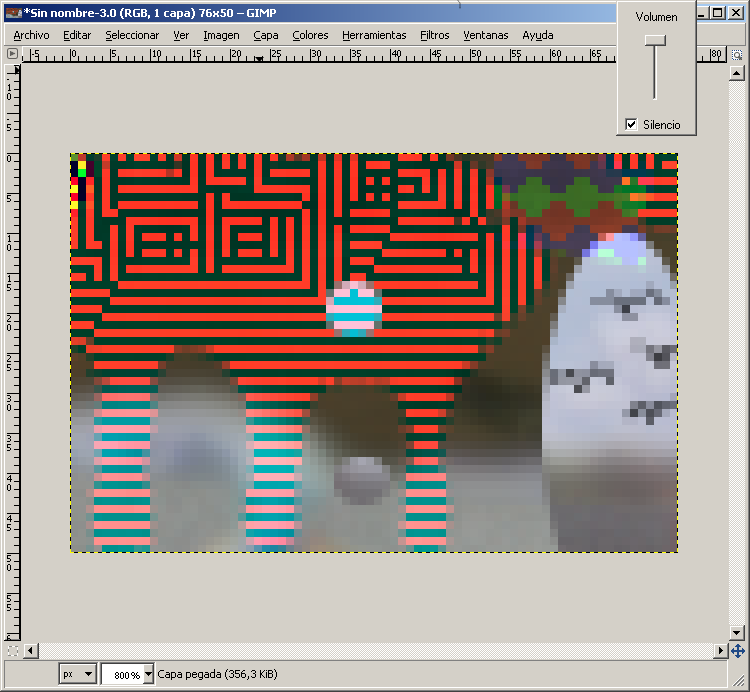Open the Capa menu
Image resolution: width=750 pixels, height=692 pixels.
click(x=266, y=35)
